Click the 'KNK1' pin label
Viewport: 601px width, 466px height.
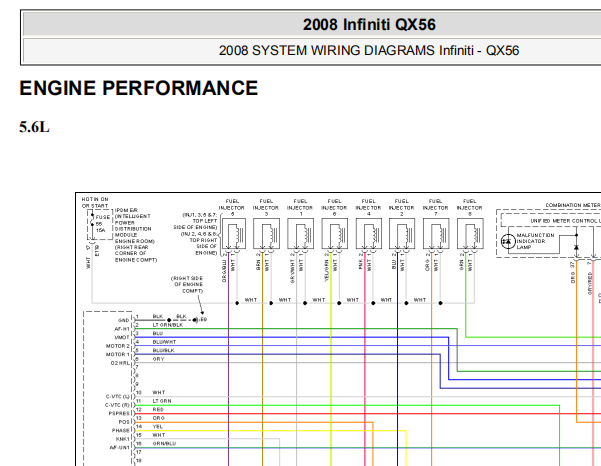coord(123,439)
